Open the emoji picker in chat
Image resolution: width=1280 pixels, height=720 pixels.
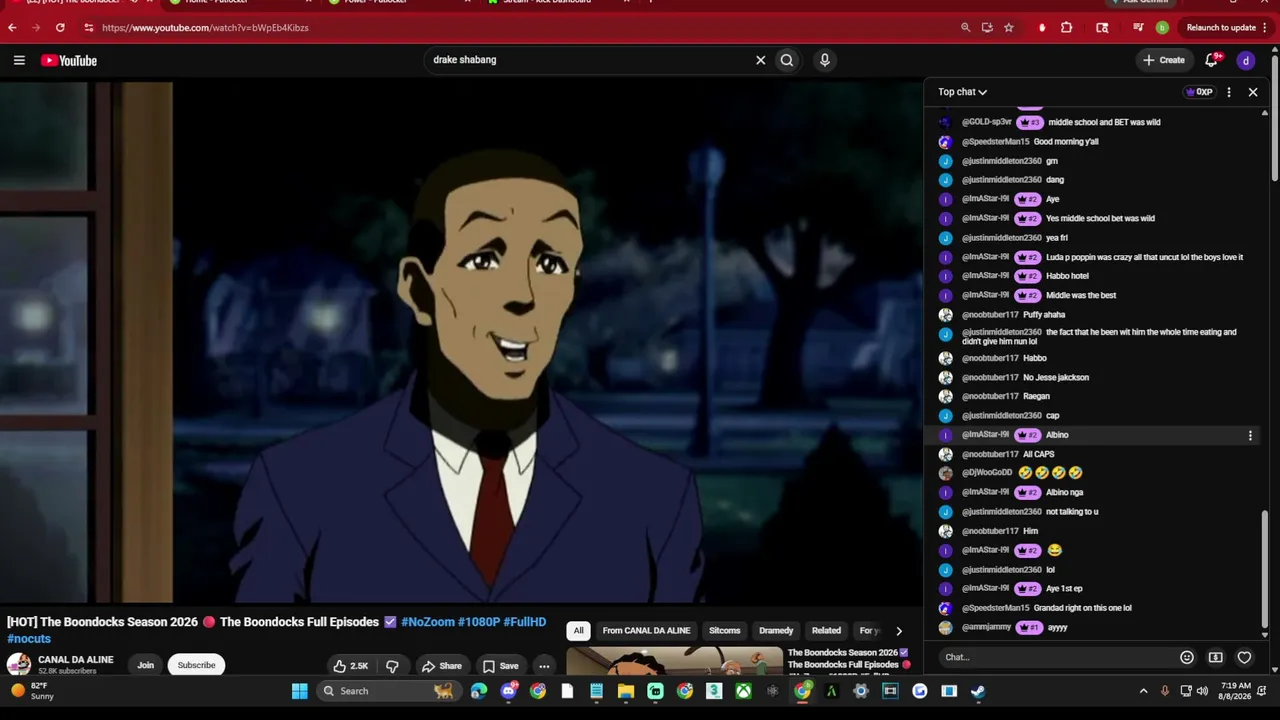click(1187, 657)
